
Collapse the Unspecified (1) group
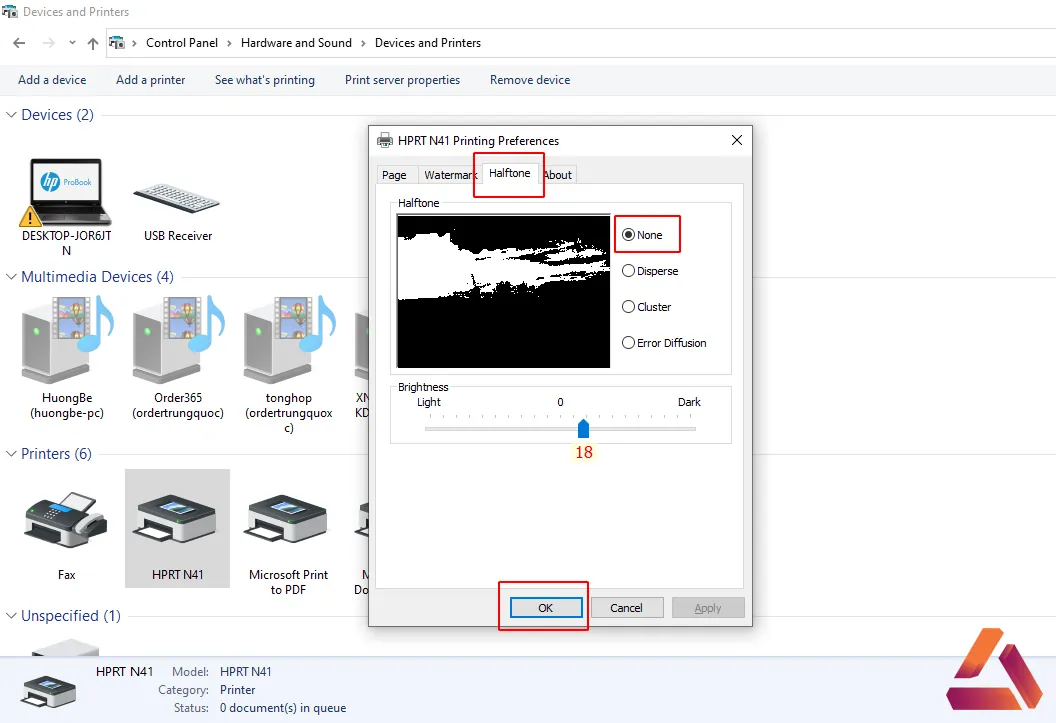[11, 616]
